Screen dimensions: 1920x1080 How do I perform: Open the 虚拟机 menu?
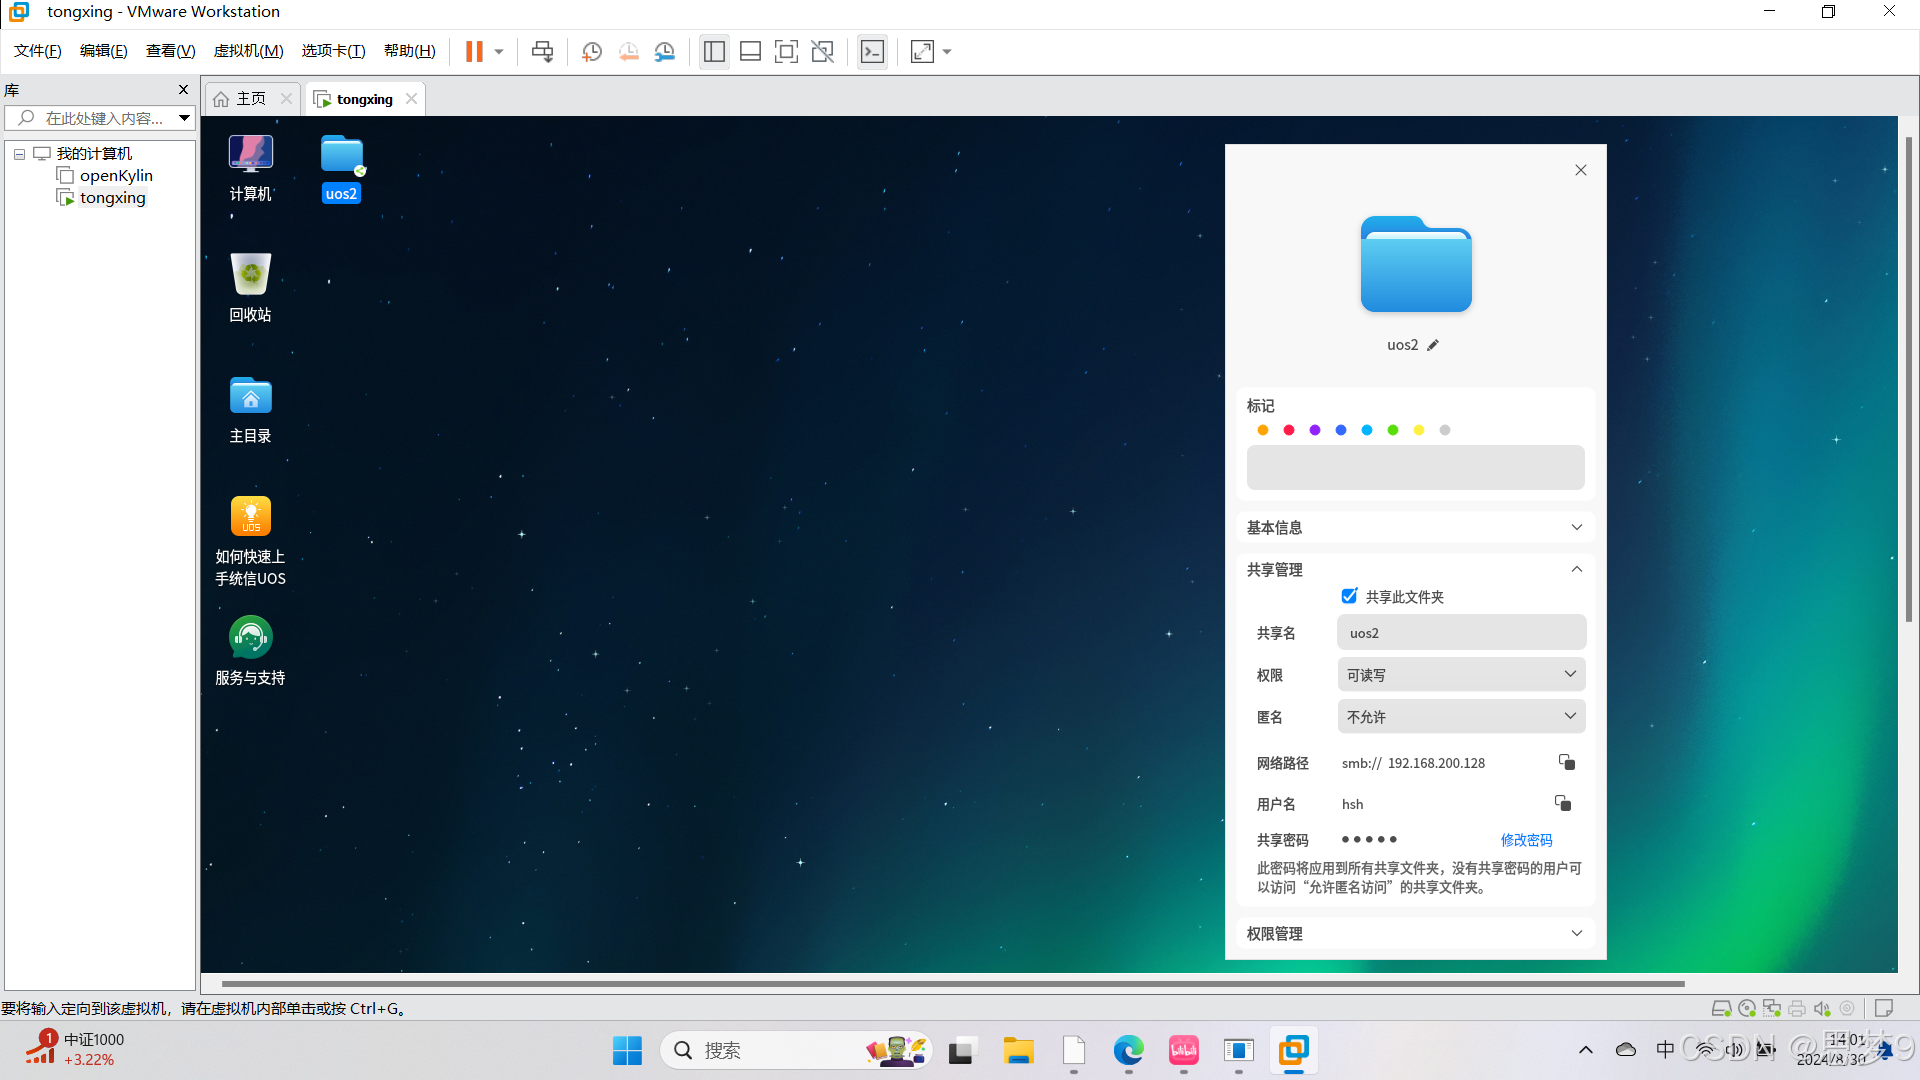pos(248,50)
